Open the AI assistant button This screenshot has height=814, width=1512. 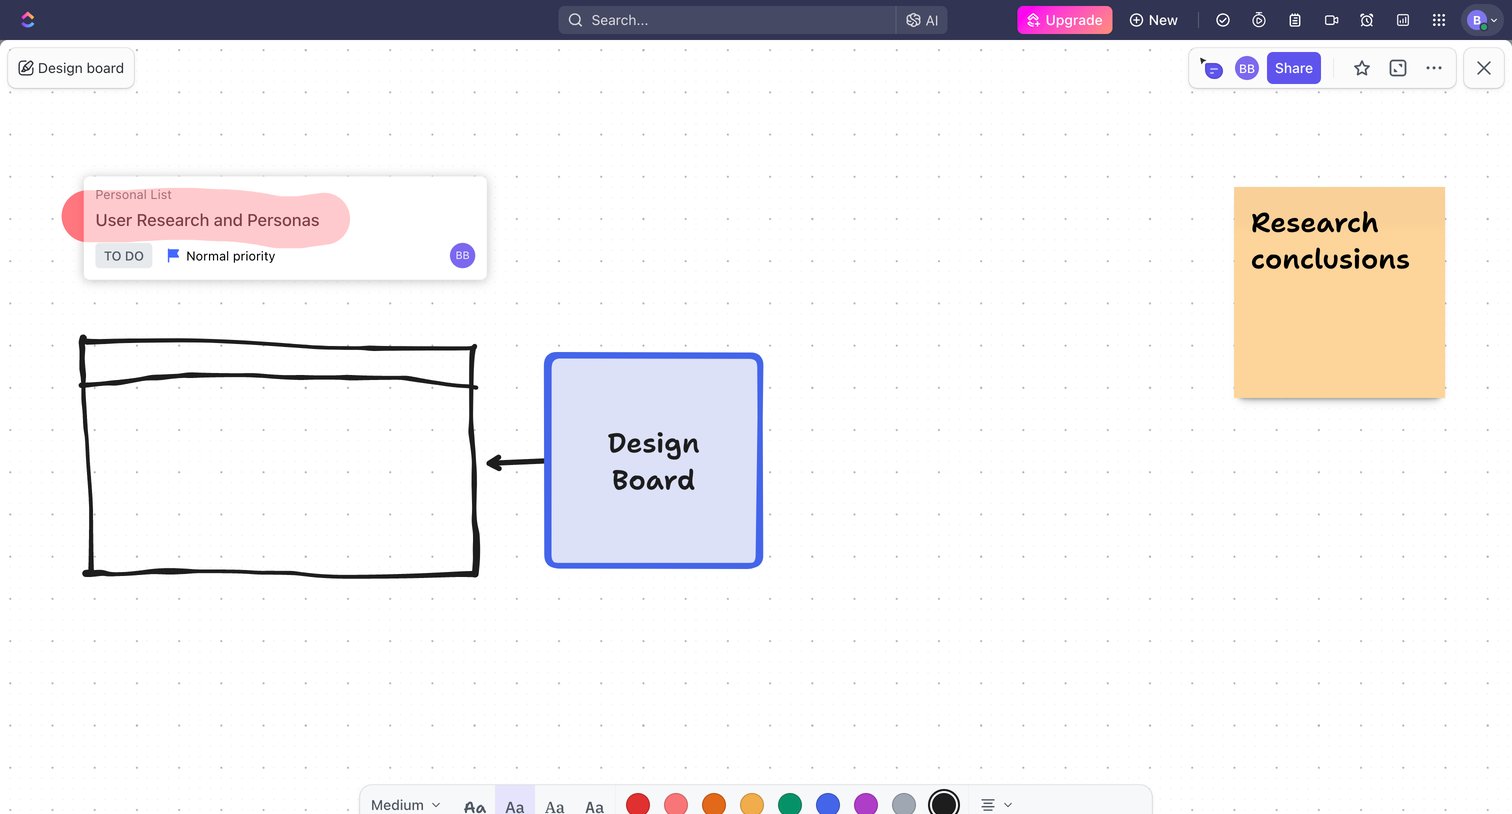[x=922, y=20]
